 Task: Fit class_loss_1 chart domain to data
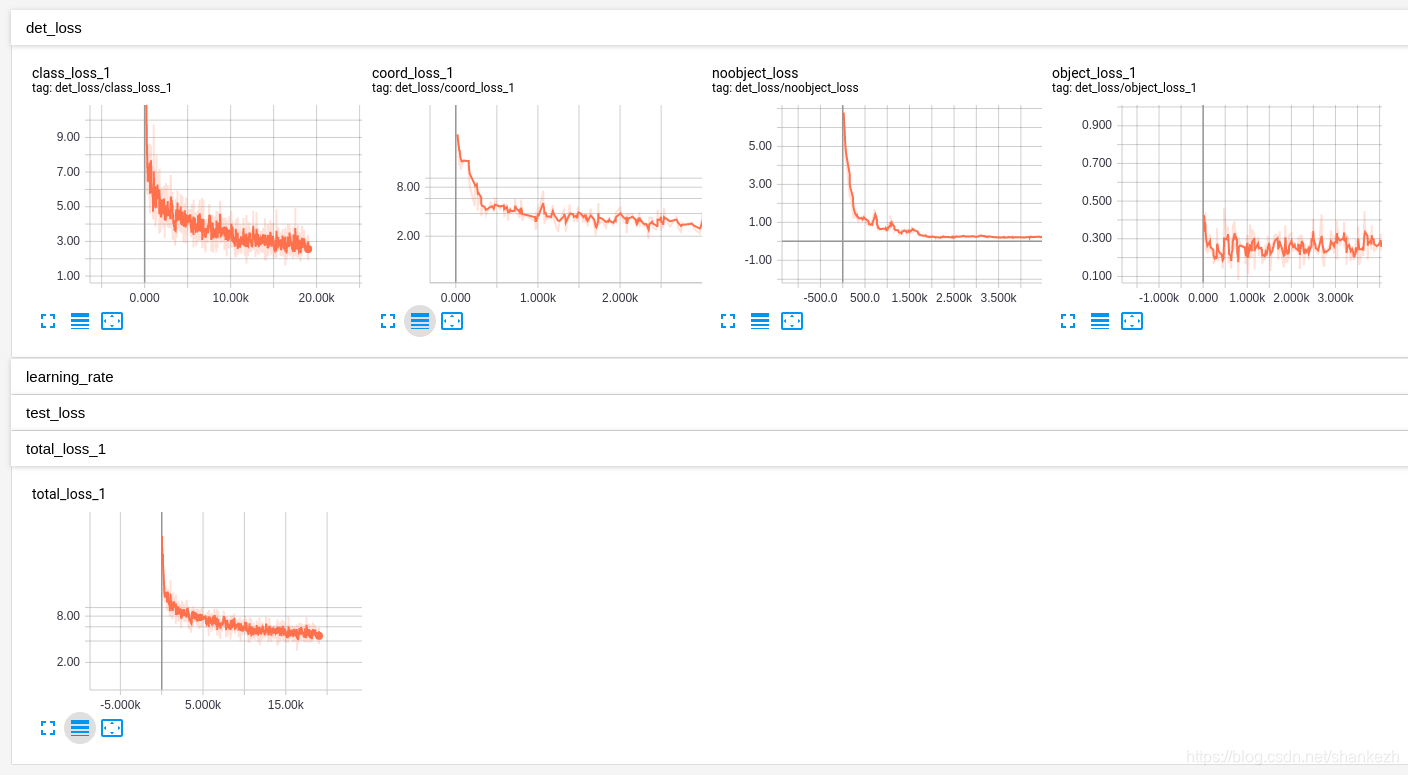(x=112, y=321)
